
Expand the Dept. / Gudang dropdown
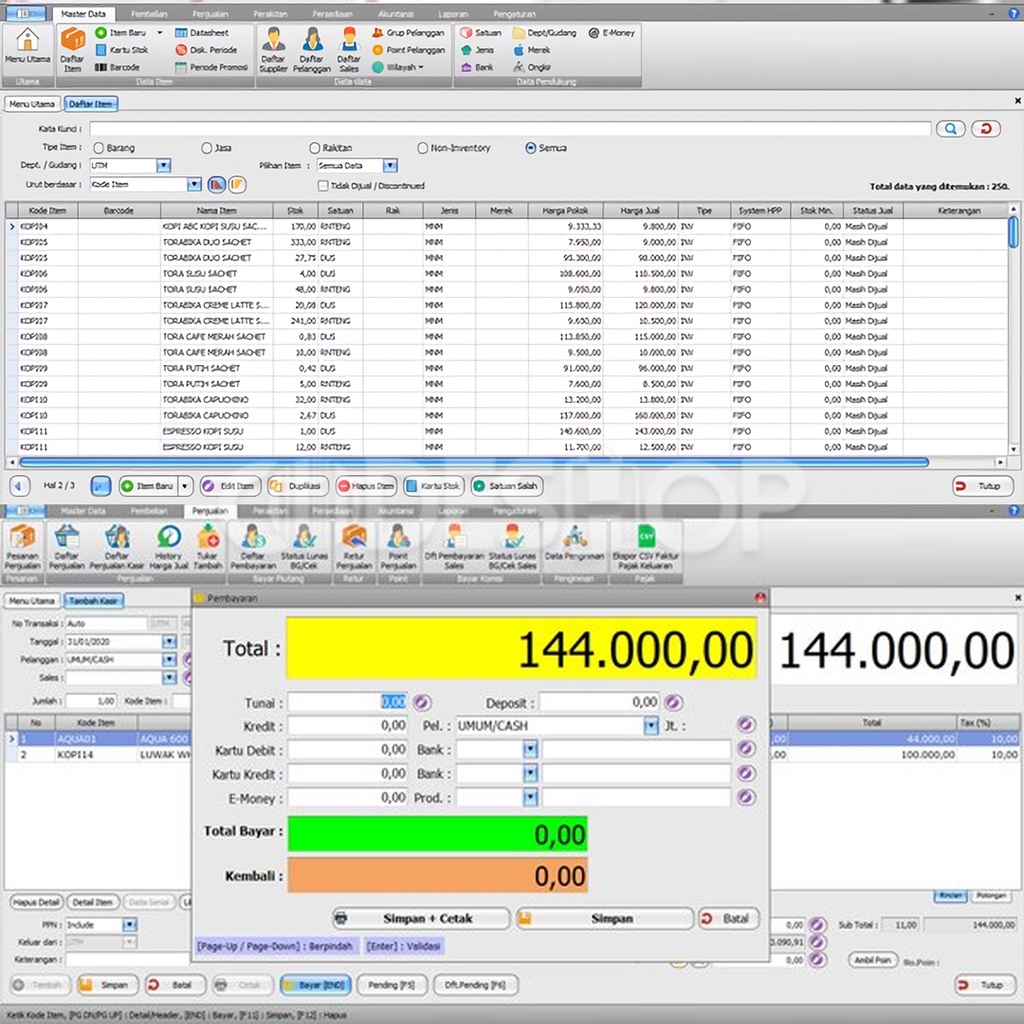pyautogui.click(x=163, y=166)
